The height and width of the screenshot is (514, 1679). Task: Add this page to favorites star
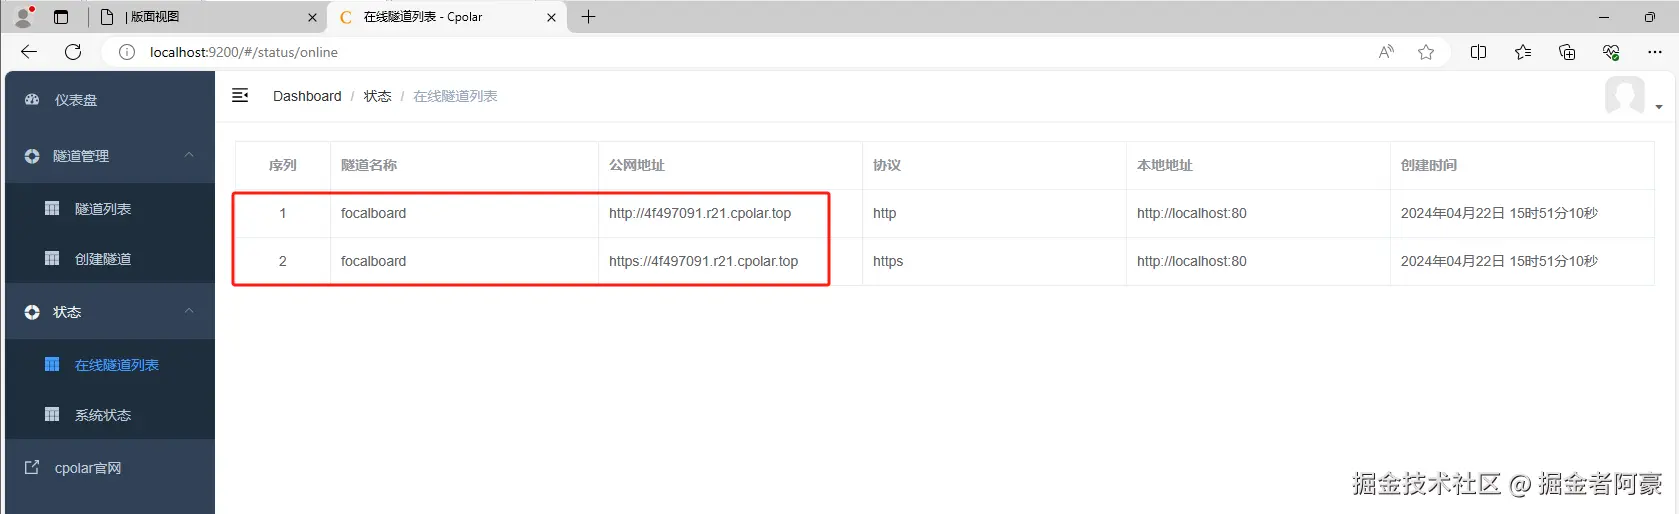click(x=1426, y=52)
